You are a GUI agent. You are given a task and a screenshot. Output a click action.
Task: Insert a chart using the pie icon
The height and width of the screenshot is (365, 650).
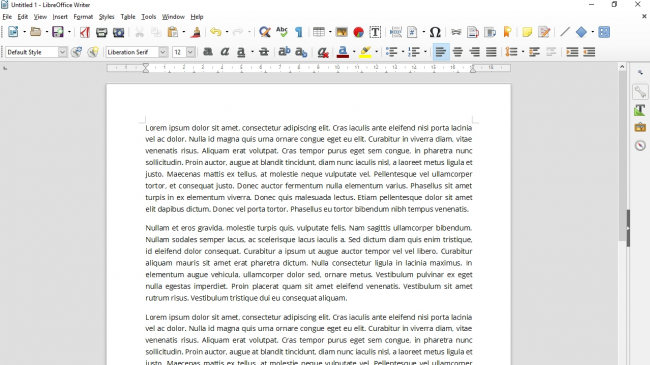pyautogui.click(x=359, y=32)
